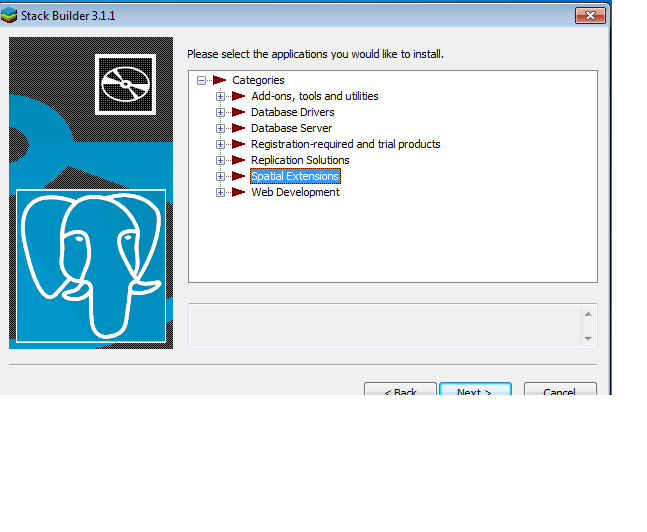This screenshot has width=647, height=532.
Task: Select the Web Development label
Action: [295, 192]
